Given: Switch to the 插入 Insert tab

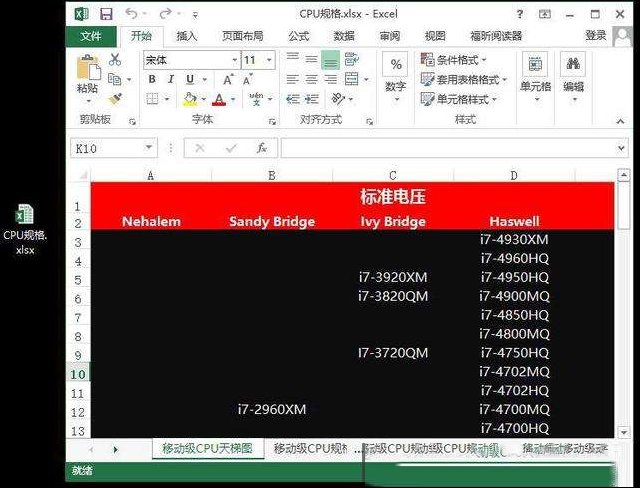Looking at the screenshot, I should pos(187,36).
